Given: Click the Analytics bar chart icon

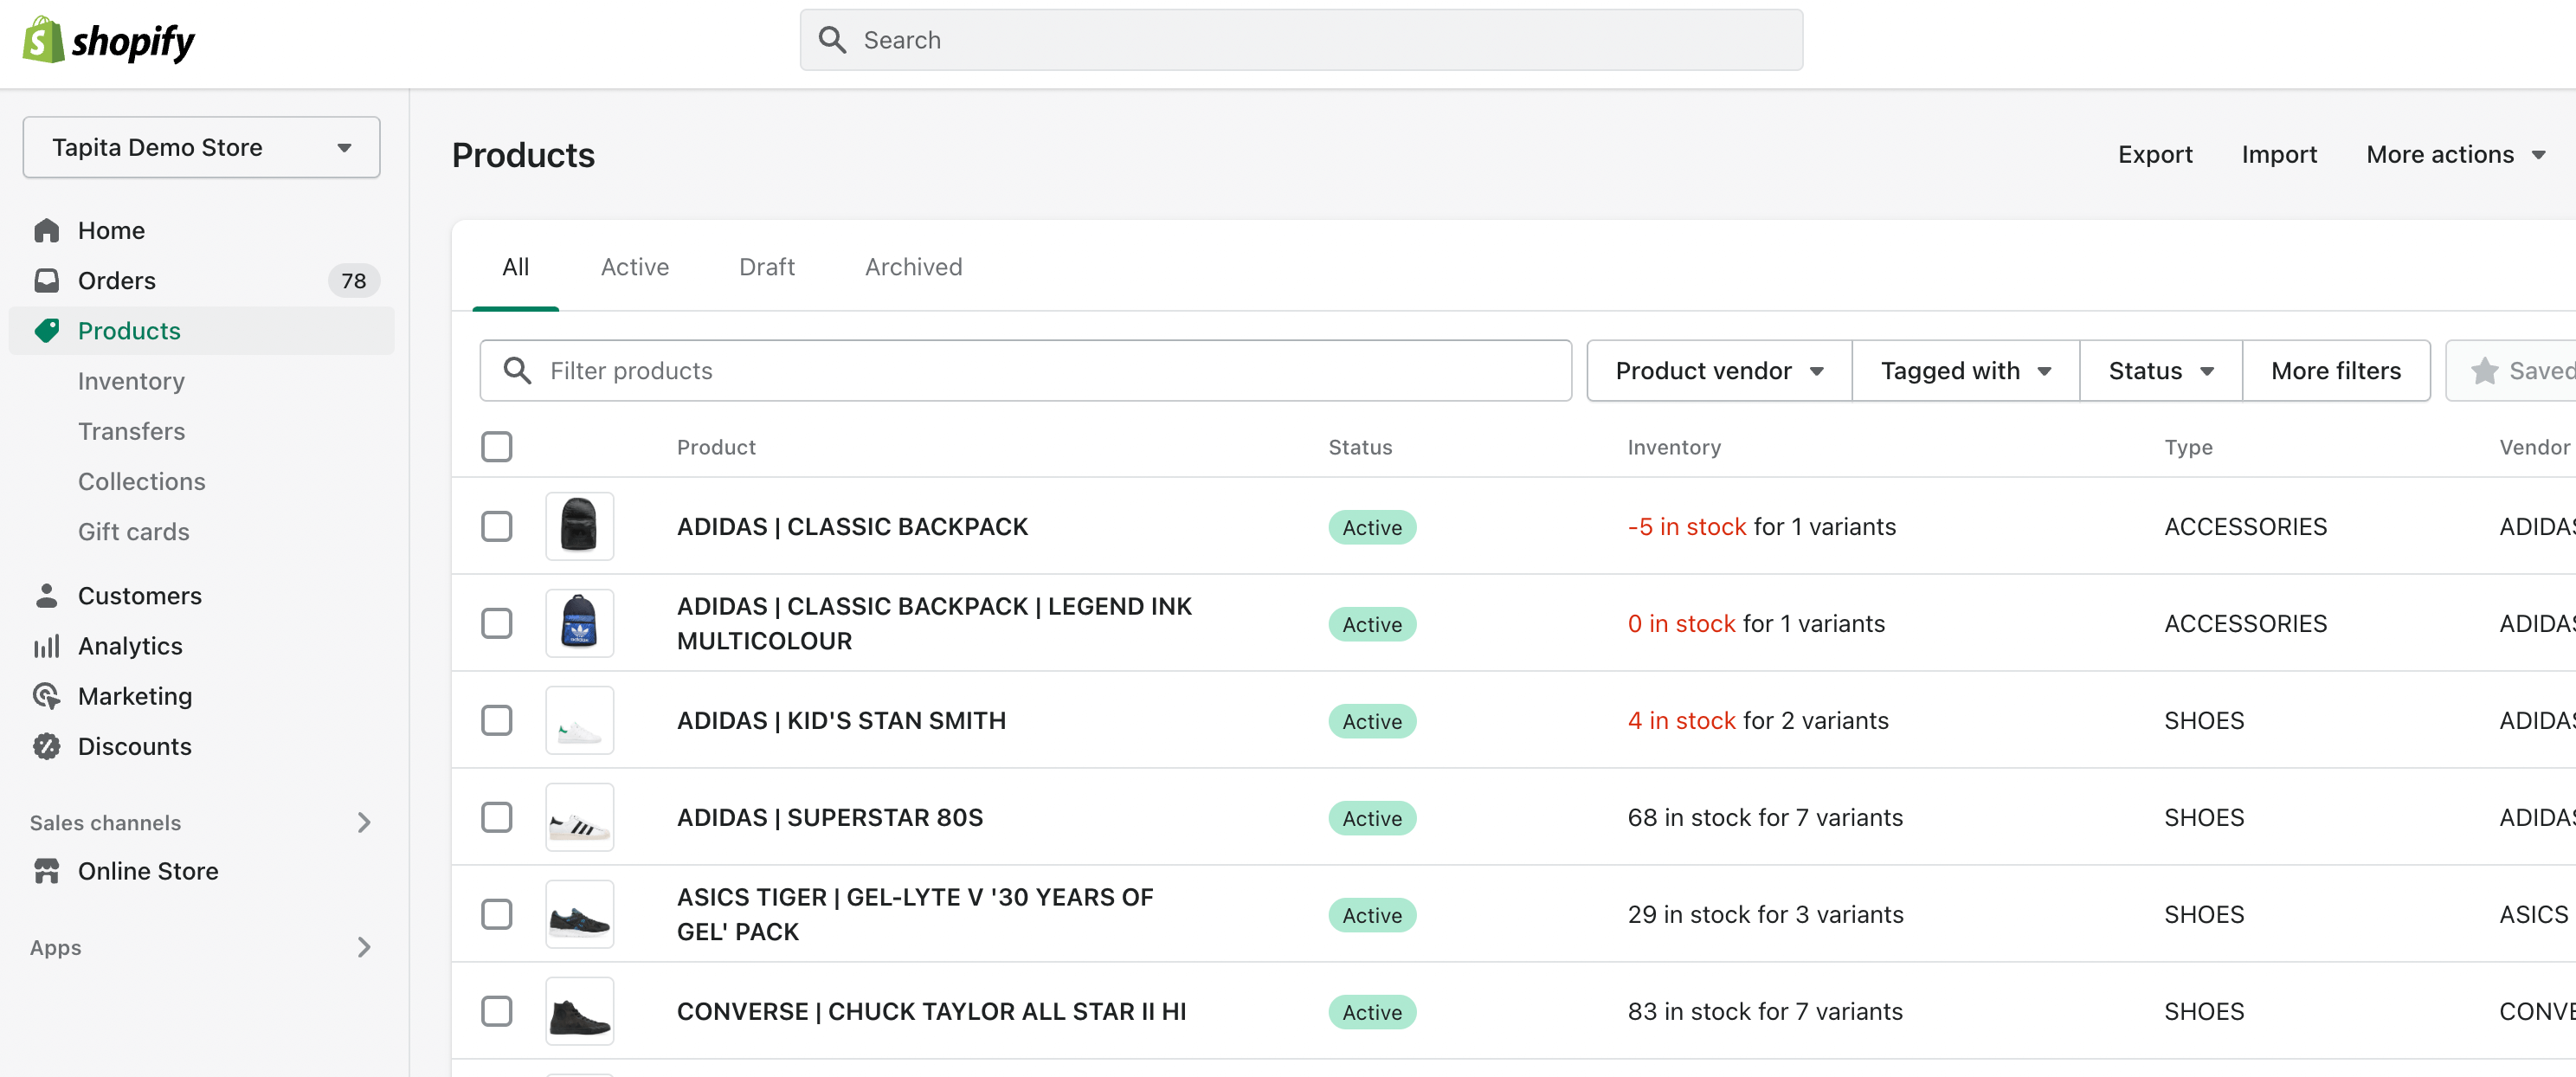Looking at the screenshot, I should [46, 646].
